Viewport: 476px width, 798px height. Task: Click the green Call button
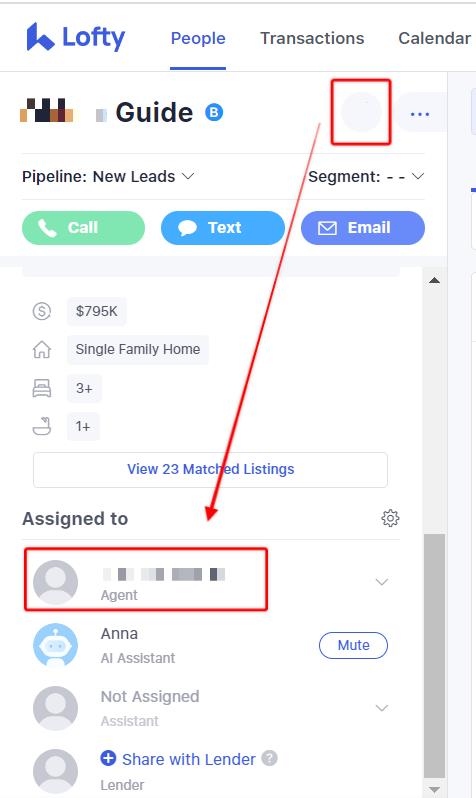tap(83, 227)
